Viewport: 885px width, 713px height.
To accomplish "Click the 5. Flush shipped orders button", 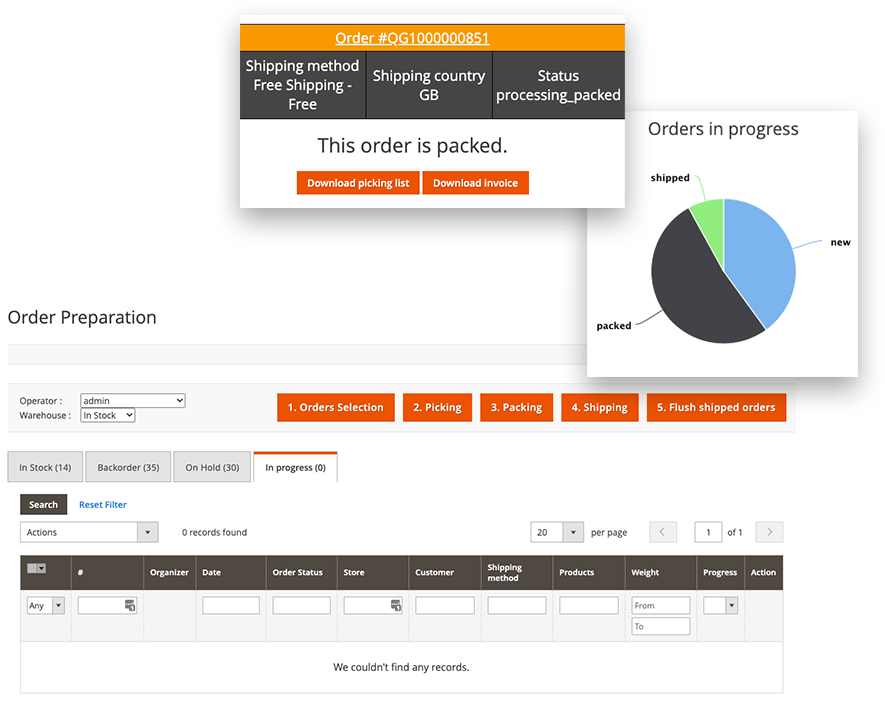I will point(716,407).
